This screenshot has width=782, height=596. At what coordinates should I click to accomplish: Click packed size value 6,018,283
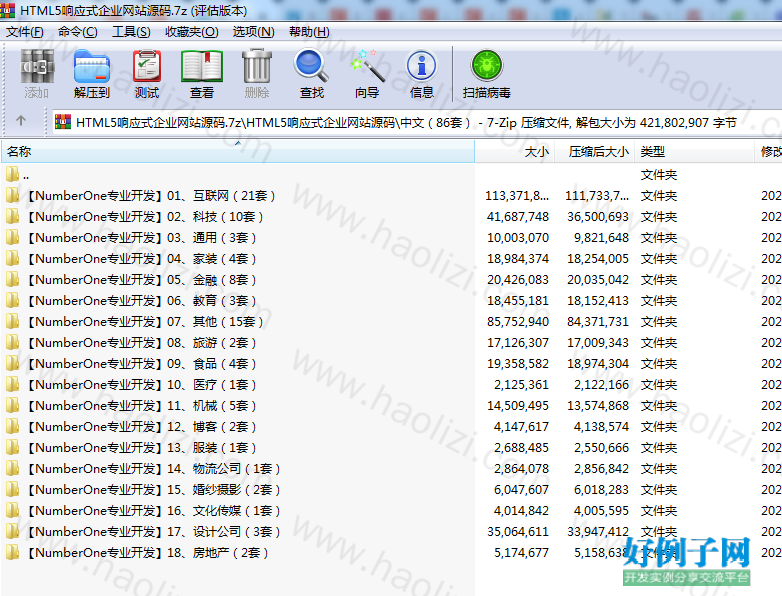tap(601, 489)
